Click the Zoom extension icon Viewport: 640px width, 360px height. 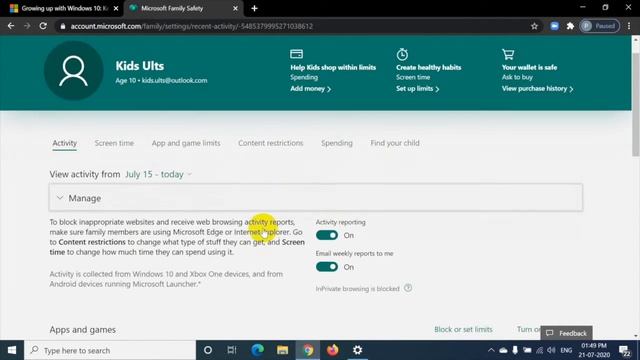554,26
